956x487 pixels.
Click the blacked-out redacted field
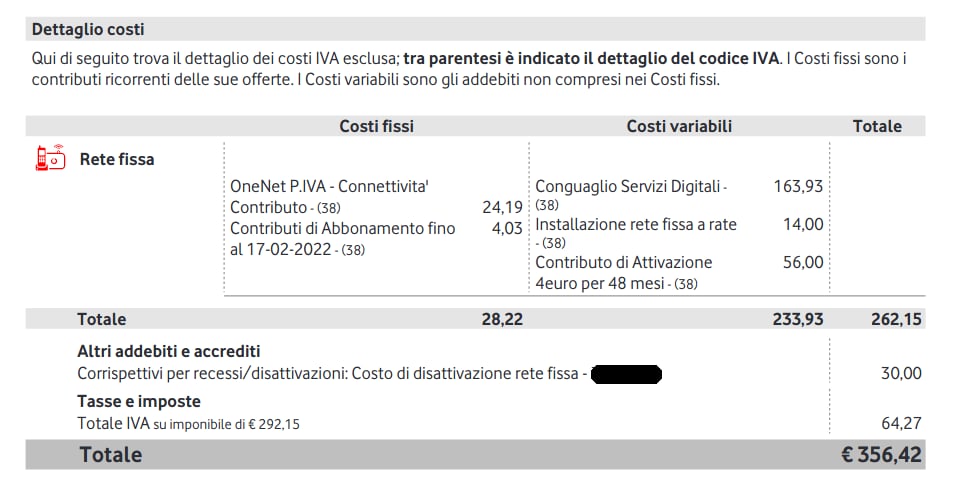pos(626,374)
